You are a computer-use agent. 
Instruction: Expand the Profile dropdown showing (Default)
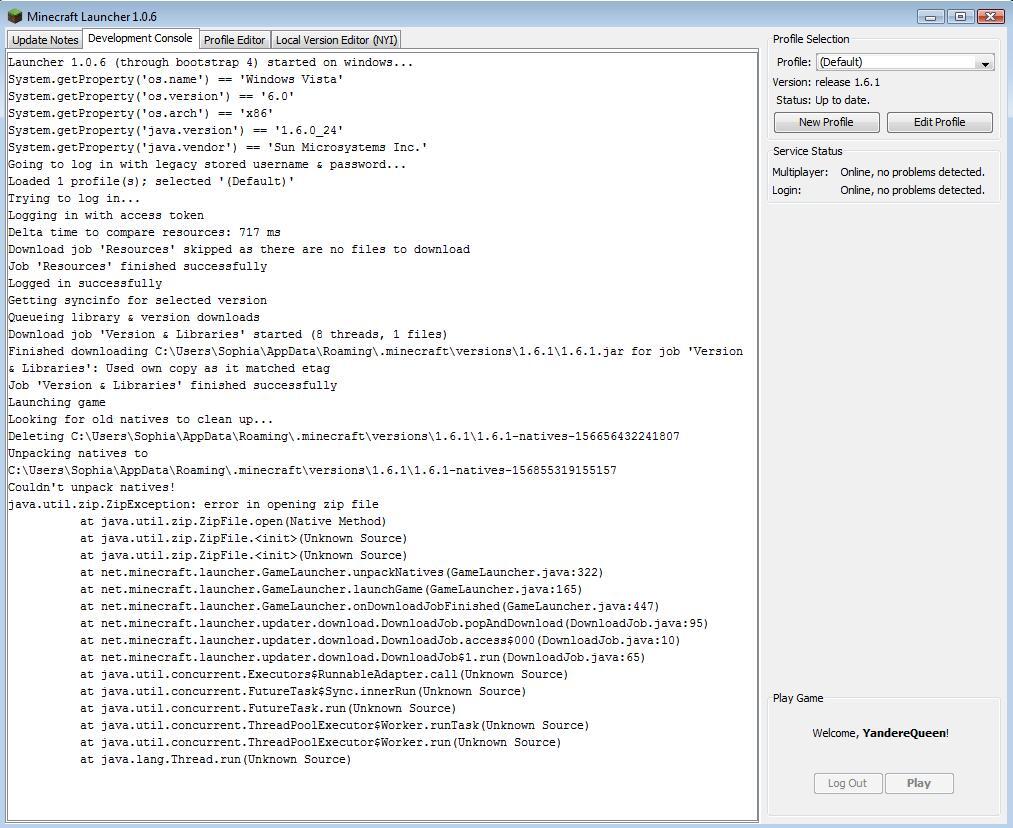coord(905,62)
